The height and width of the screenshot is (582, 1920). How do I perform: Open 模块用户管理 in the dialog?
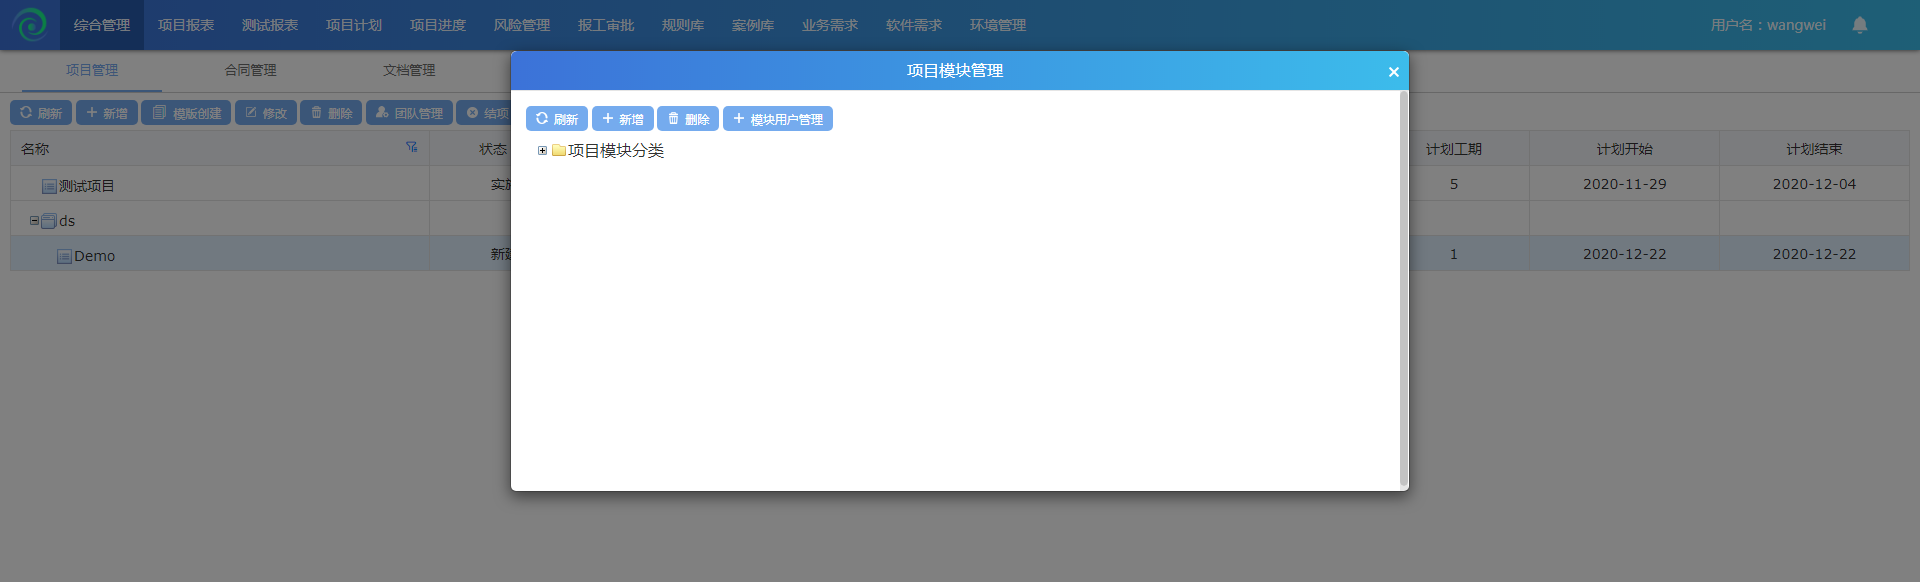coord(778,119)
